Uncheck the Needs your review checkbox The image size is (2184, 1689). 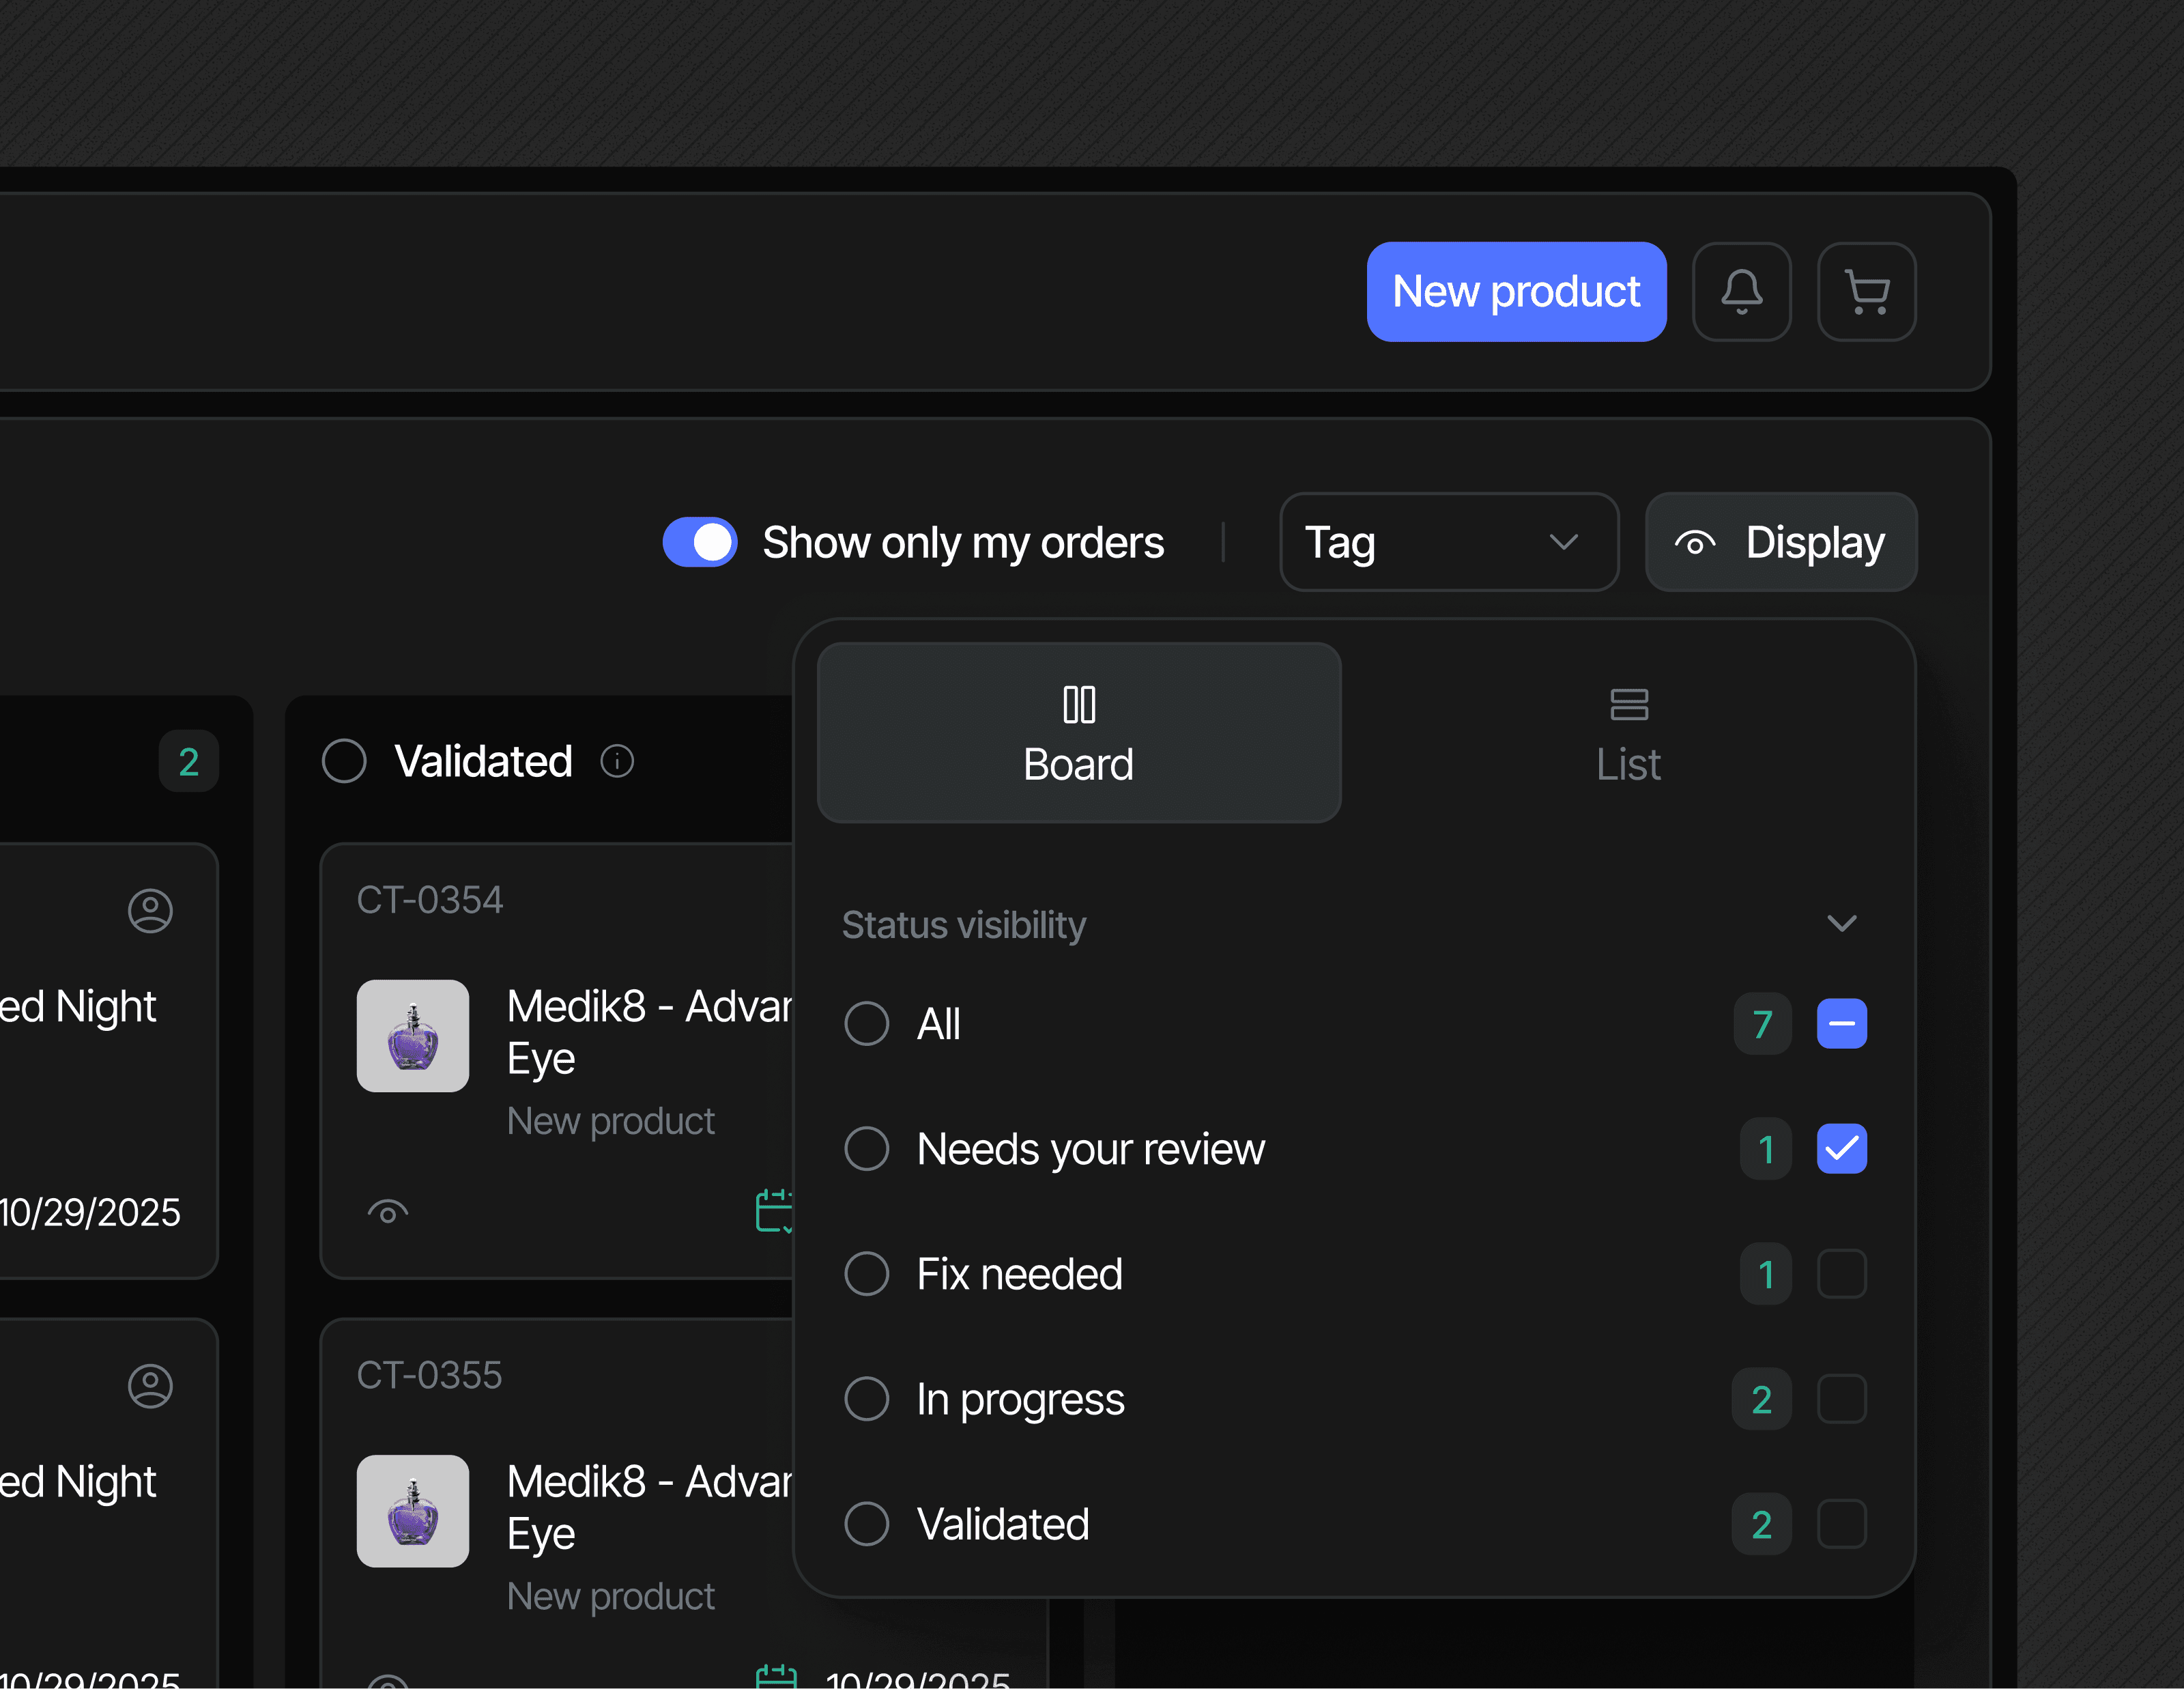[1841, 1149]
